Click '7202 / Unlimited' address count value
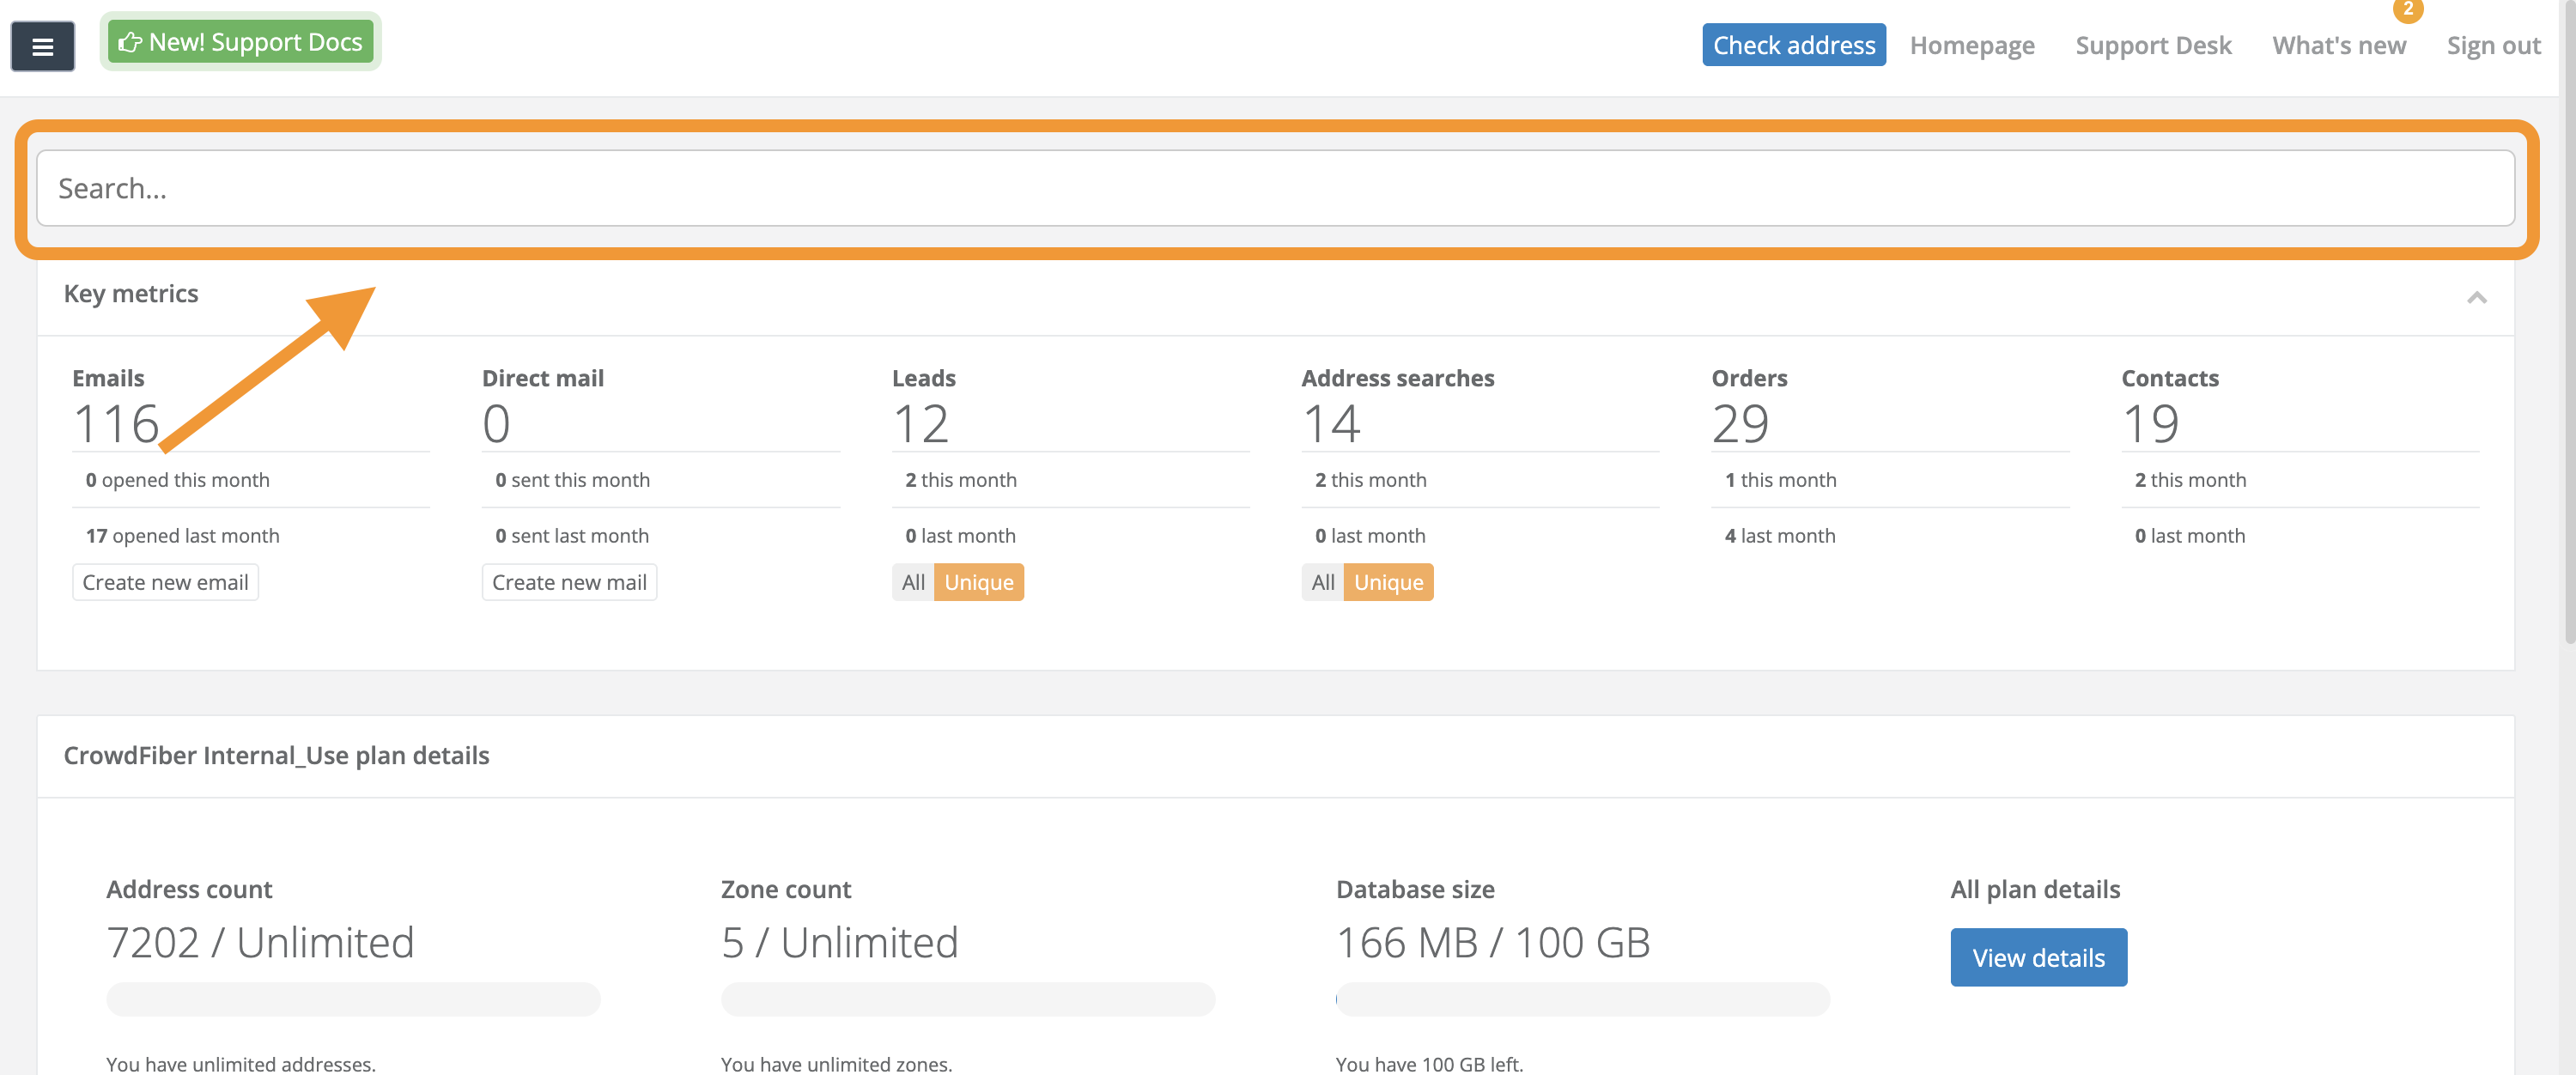Screen dimensions: 2576x1075 point(260,942)
